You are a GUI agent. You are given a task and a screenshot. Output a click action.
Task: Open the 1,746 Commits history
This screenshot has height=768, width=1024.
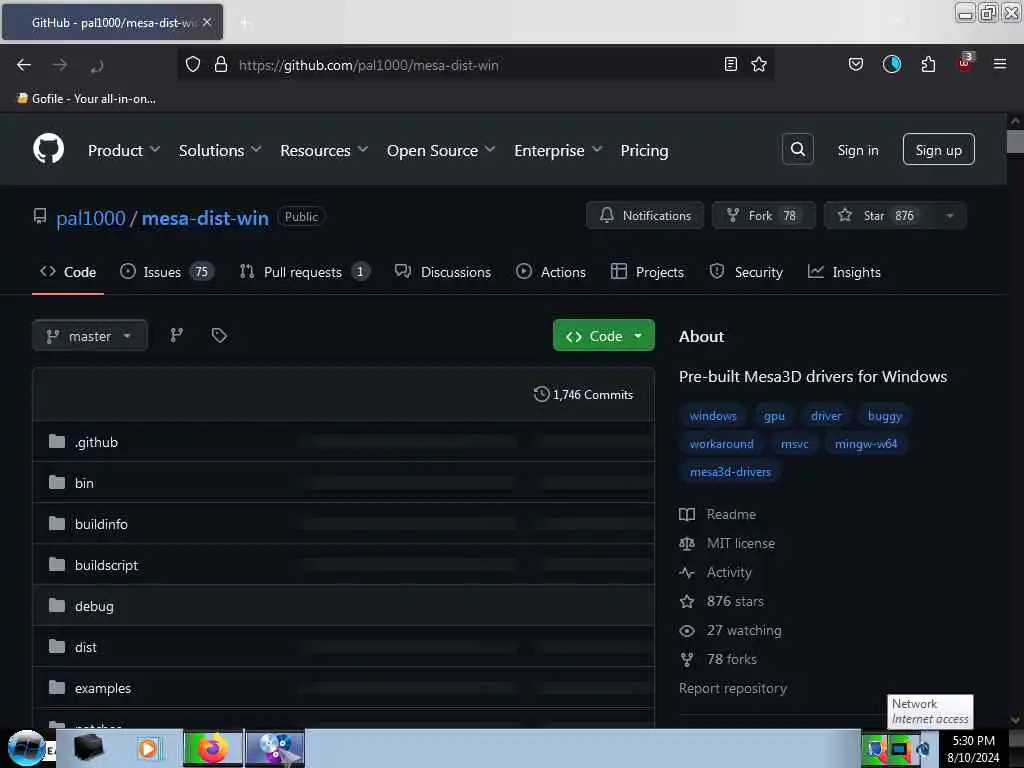tap(583, 394)
